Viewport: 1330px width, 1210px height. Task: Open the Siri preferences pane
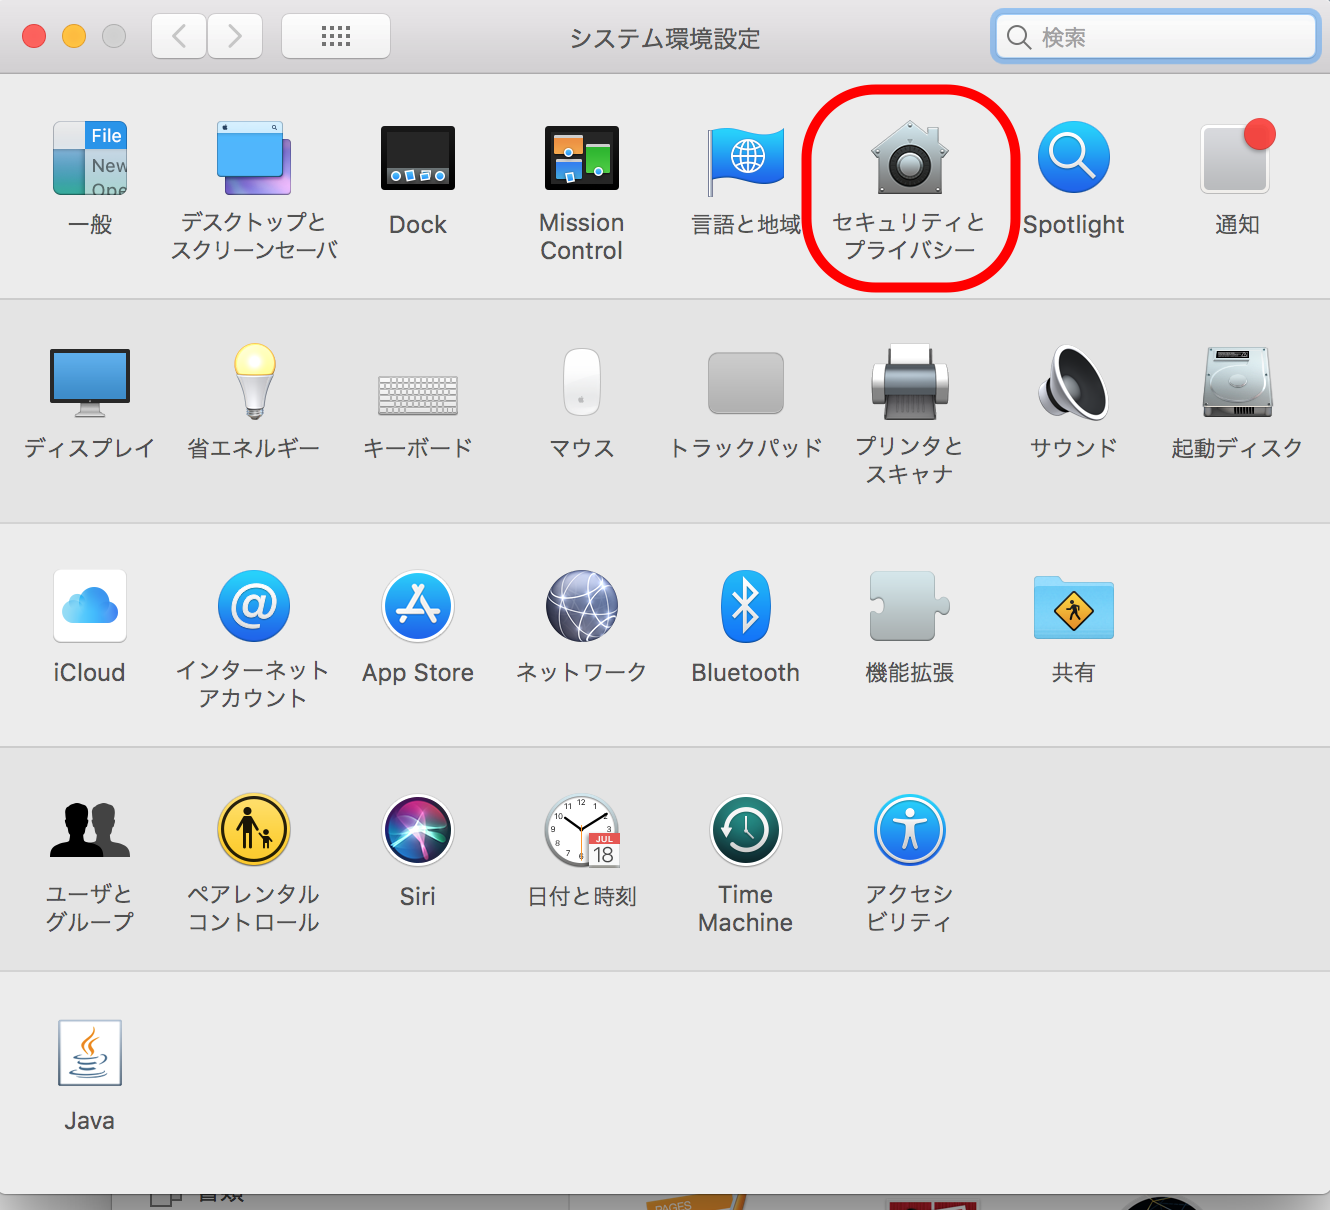(x=418, y=831)
